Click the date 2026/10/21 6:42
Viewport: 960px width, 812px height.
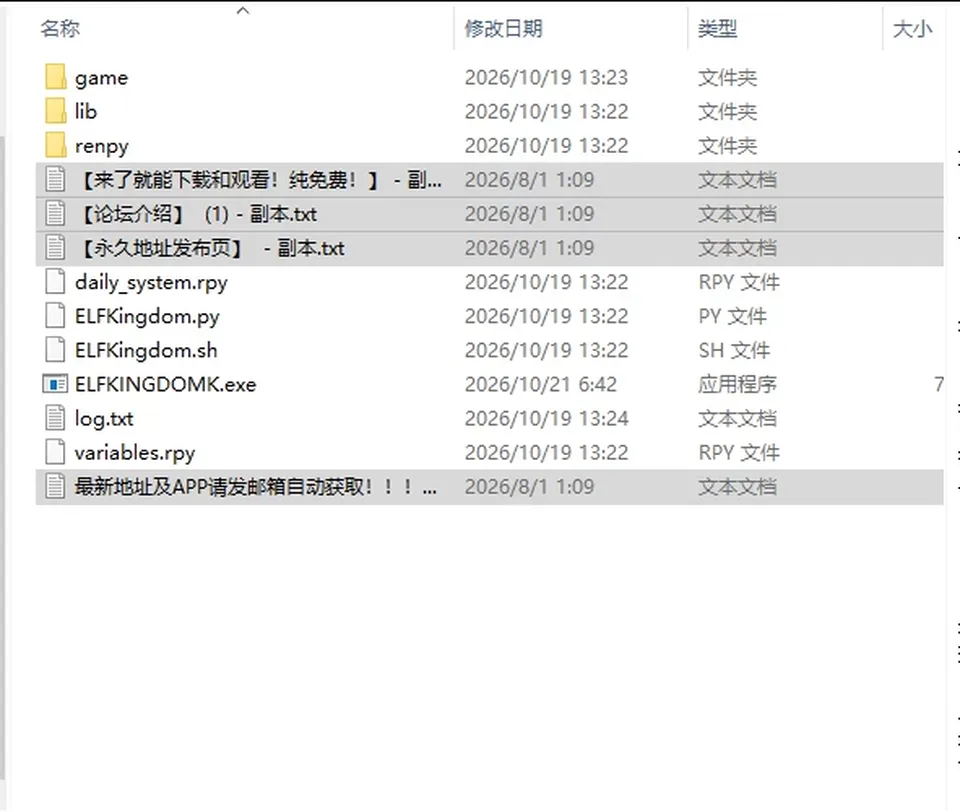pos(541,385)
